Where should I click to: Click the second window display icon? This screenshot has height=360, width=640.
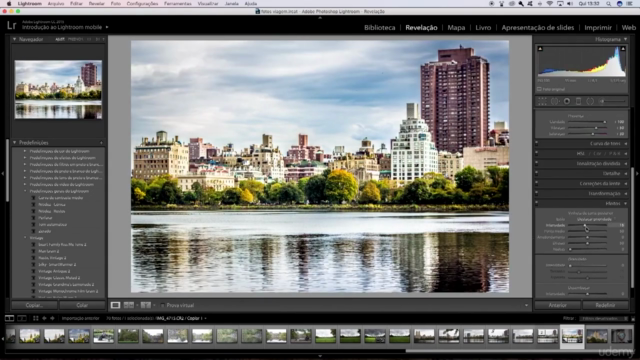22,318
